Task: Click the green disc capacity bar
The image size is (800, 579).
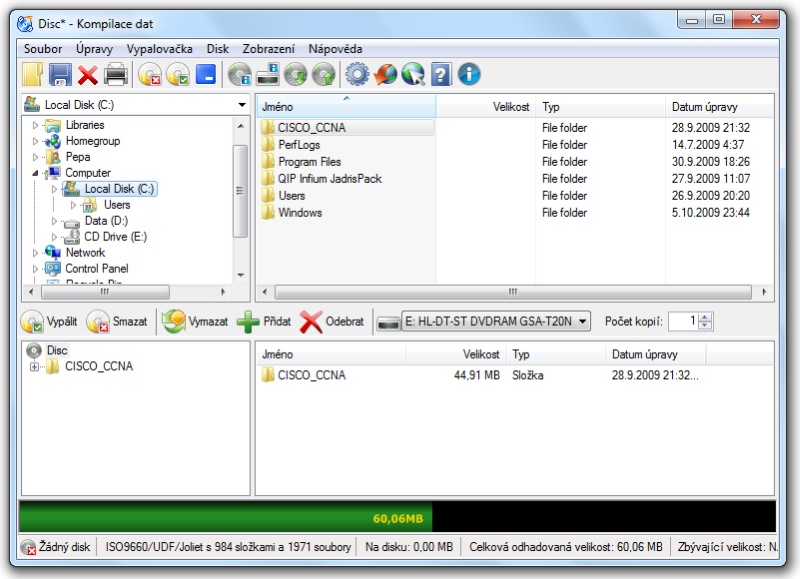Action: coord(226,517)
